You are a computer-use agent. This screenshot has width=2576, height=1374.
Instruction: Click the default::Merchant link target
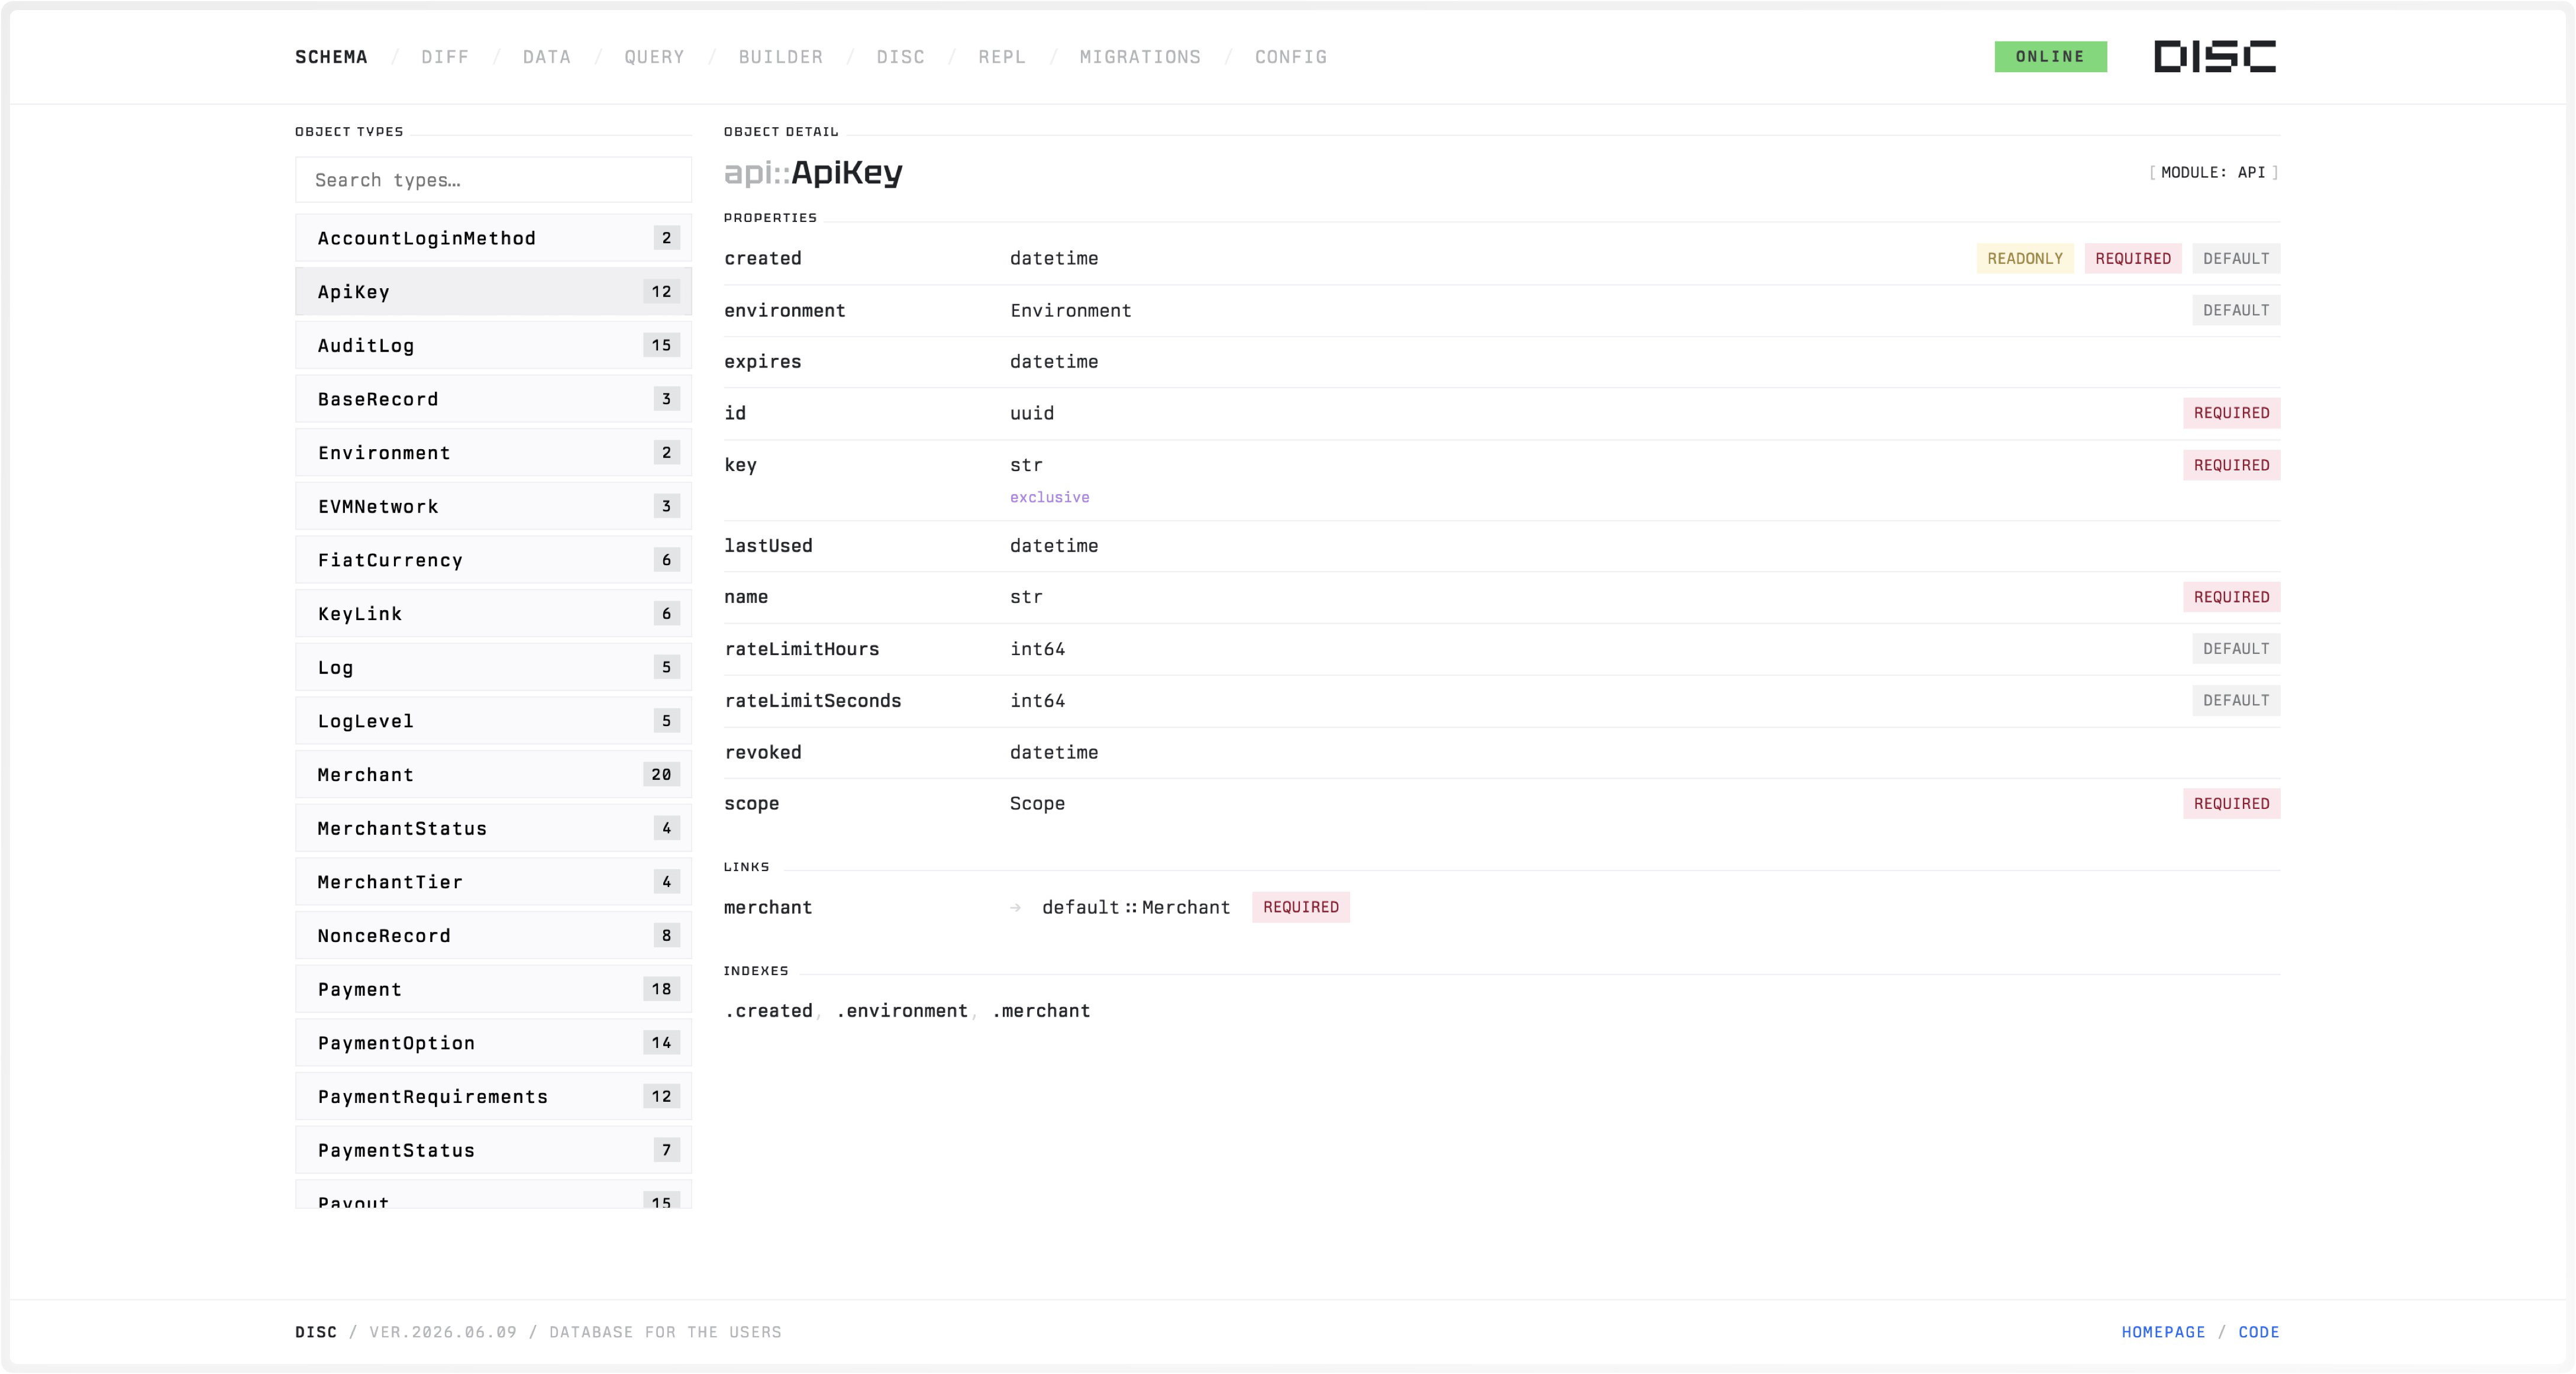[x=1136, y=907]
